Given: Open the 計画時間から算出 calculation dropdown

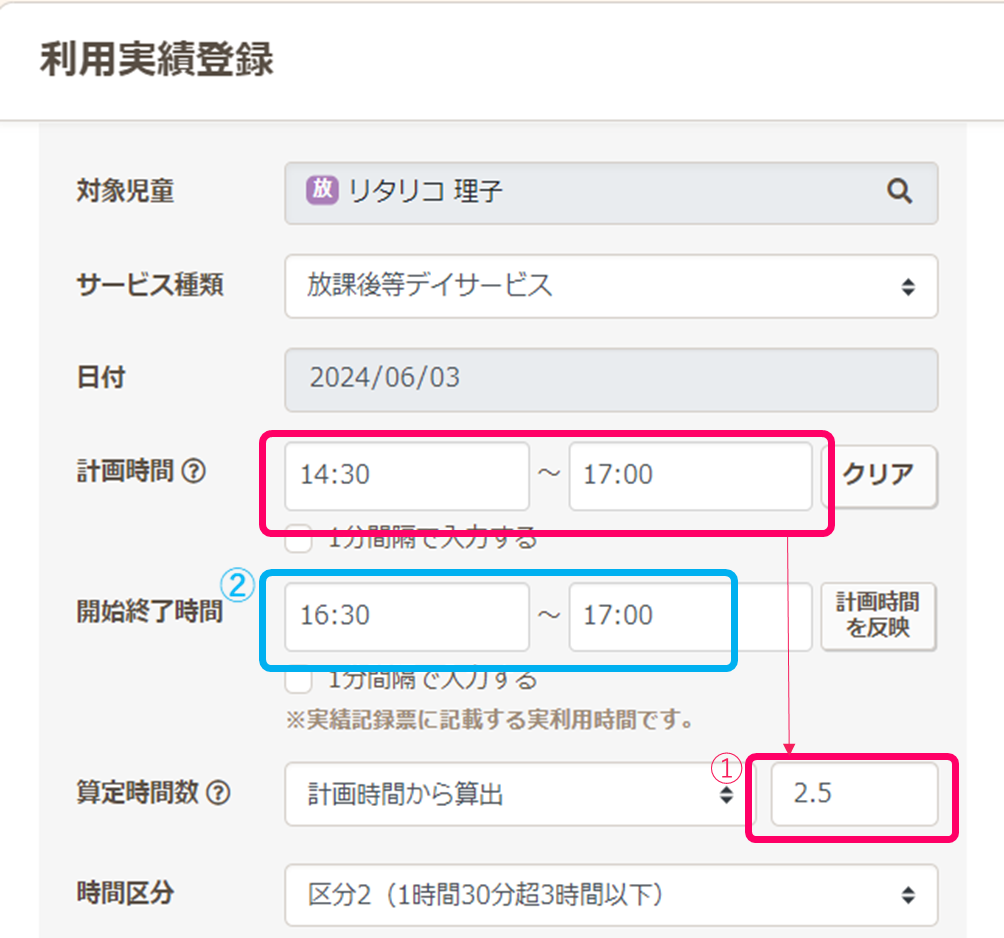Looking at the screenshot, I should pos(510,795).
